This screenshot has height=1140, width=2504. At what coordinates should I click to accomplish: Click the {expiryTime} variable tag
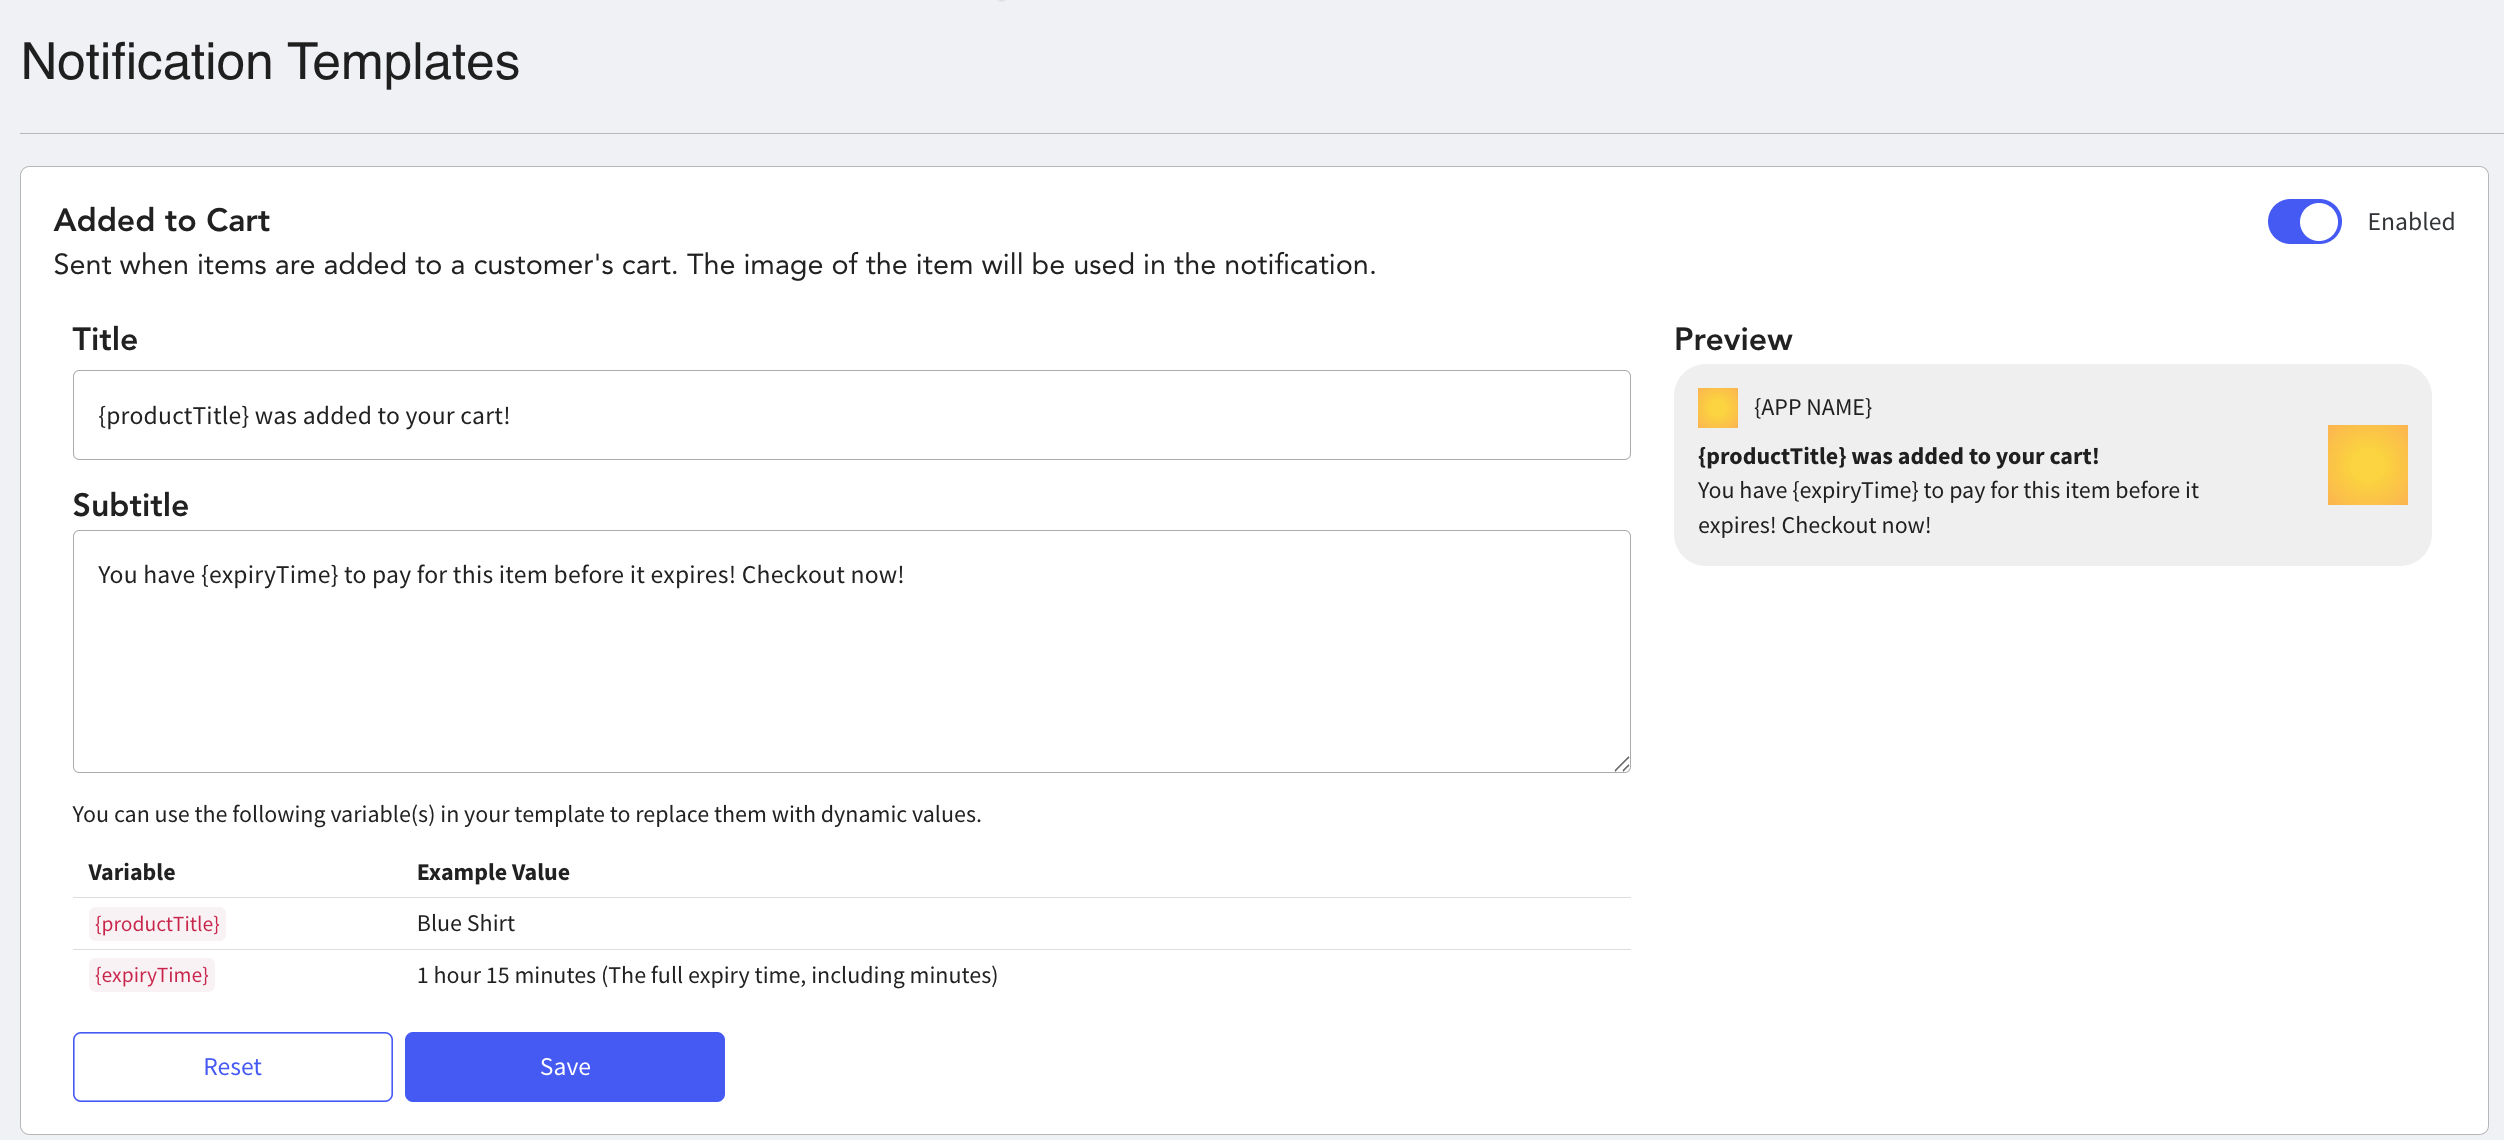click(x=152, y=975)
